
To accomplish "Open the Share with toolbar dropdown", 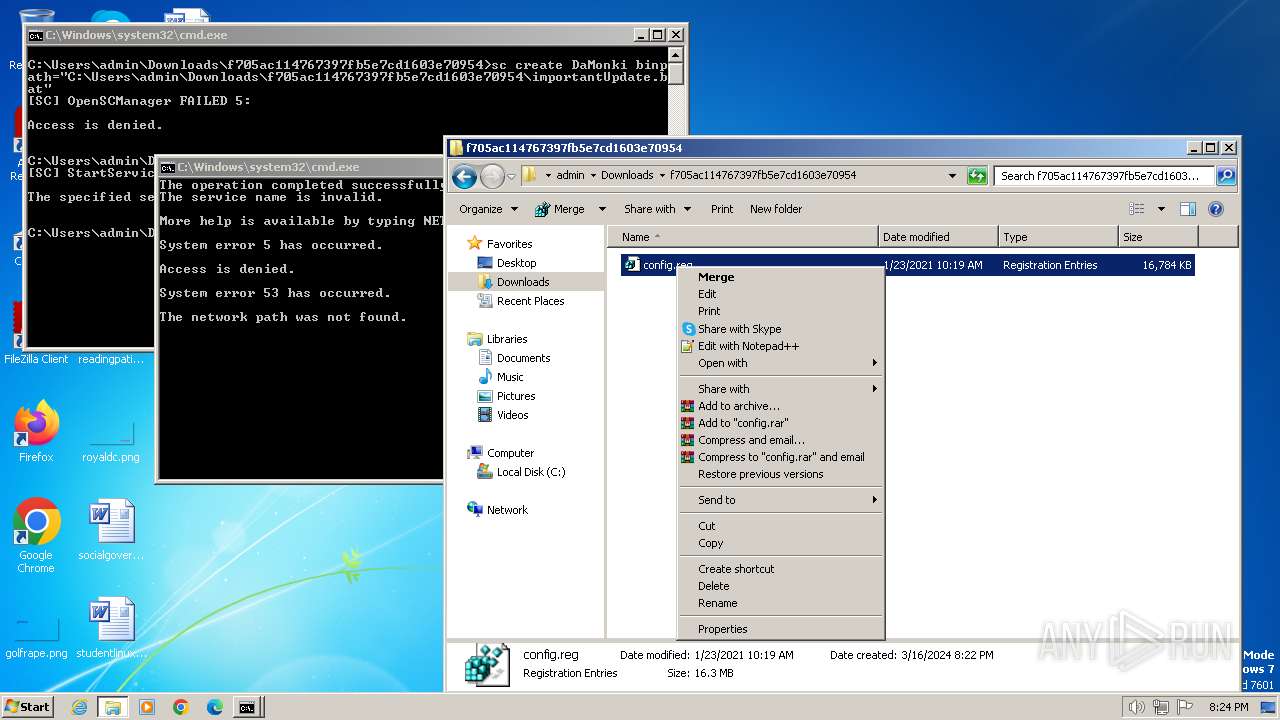I will (x=657, y=209).
